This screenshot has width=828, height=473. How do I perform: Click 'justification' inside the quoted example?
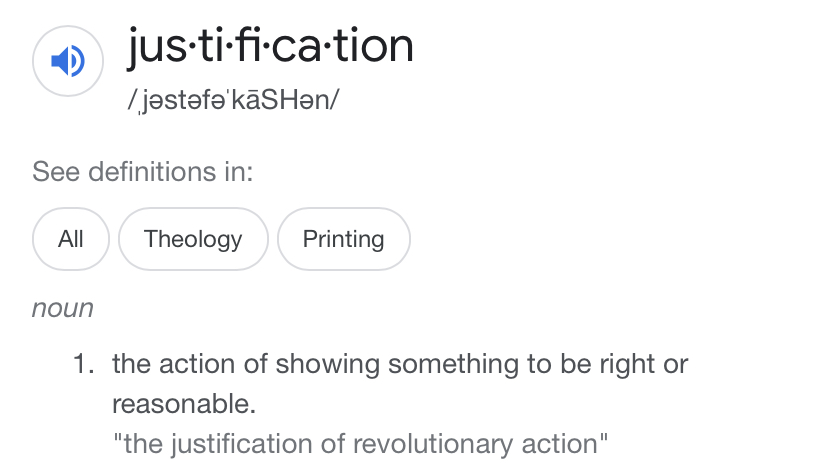[242, 444]
